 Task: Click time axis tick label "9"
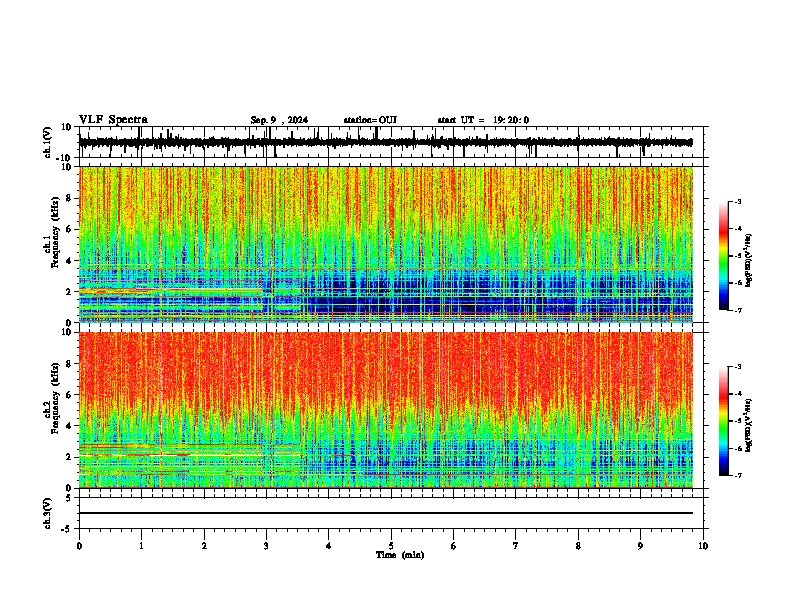(640, 546)
